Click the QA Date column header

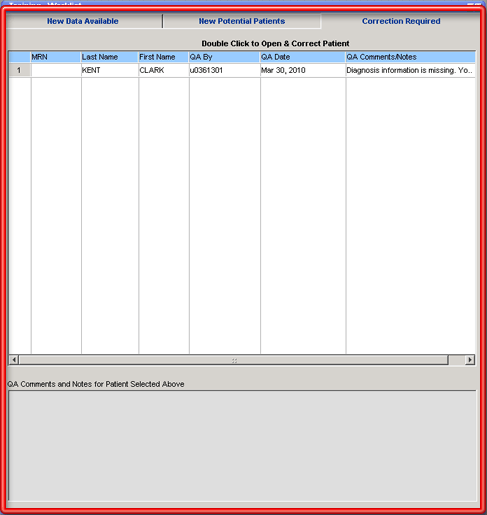pyautogui.click(x=303, y=57)
